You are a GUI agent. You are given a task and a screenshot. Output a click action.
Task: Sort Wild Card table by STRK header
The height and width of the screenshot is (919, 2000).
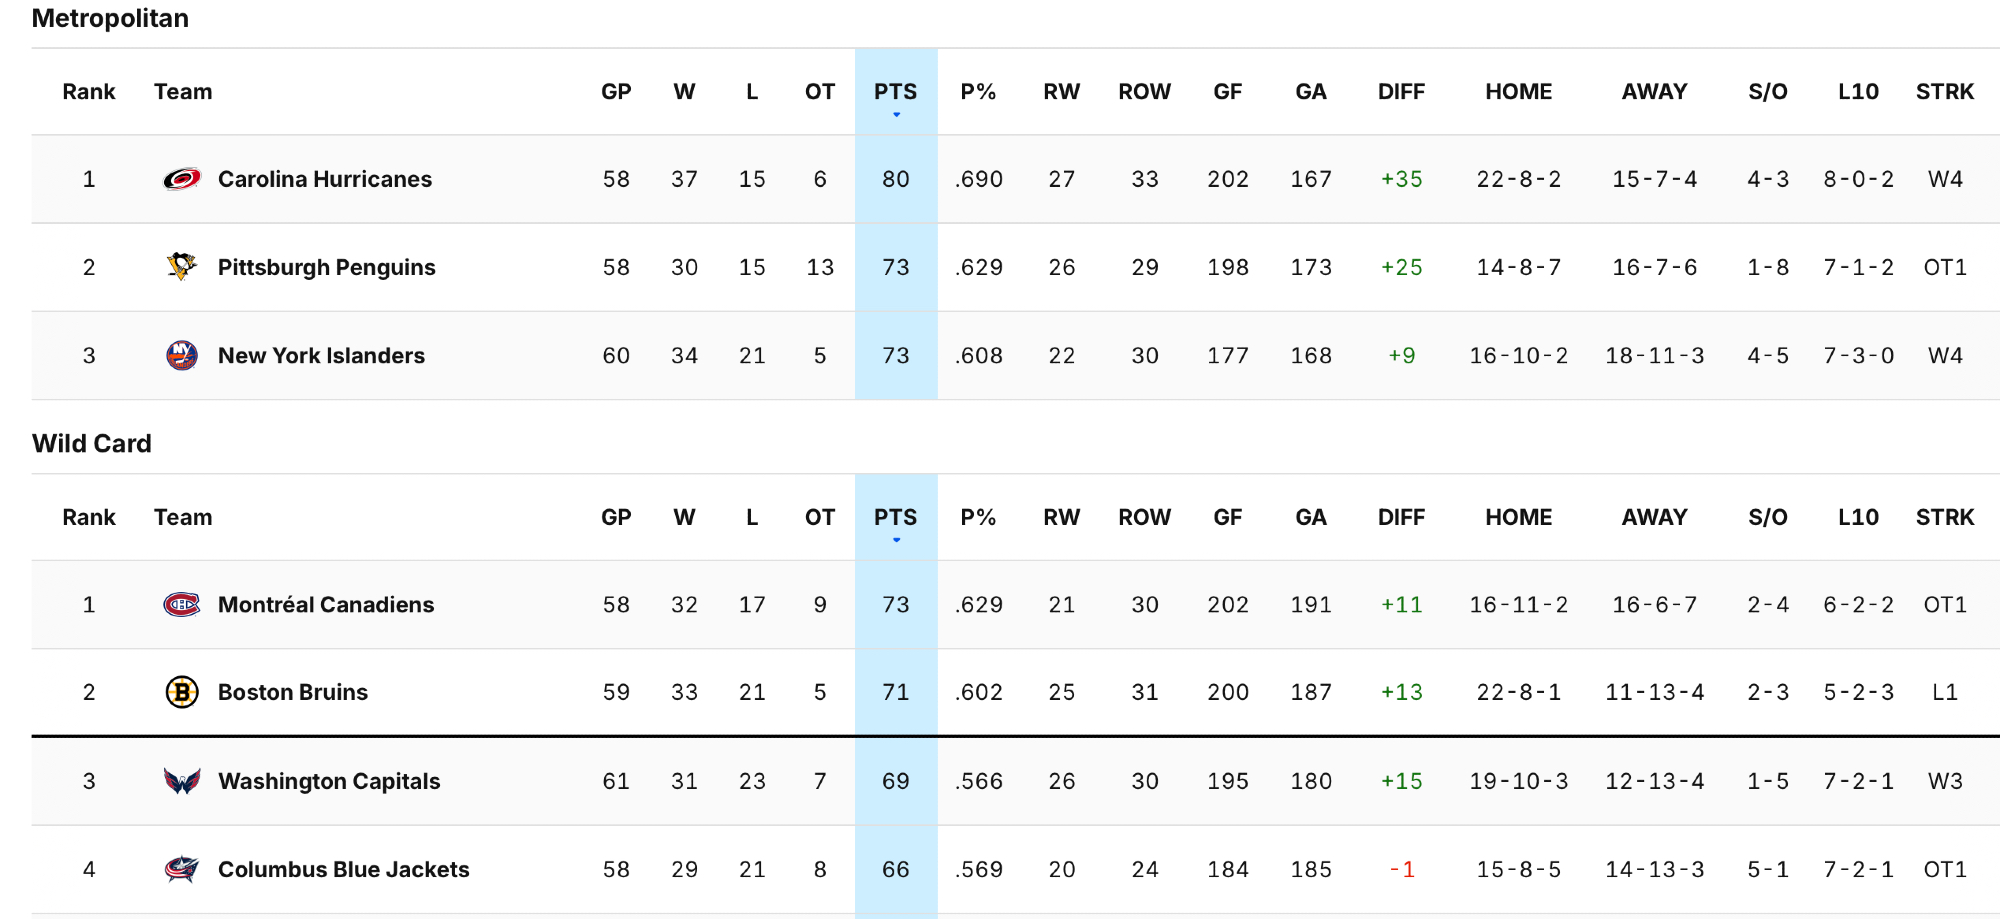[1944, 517]
